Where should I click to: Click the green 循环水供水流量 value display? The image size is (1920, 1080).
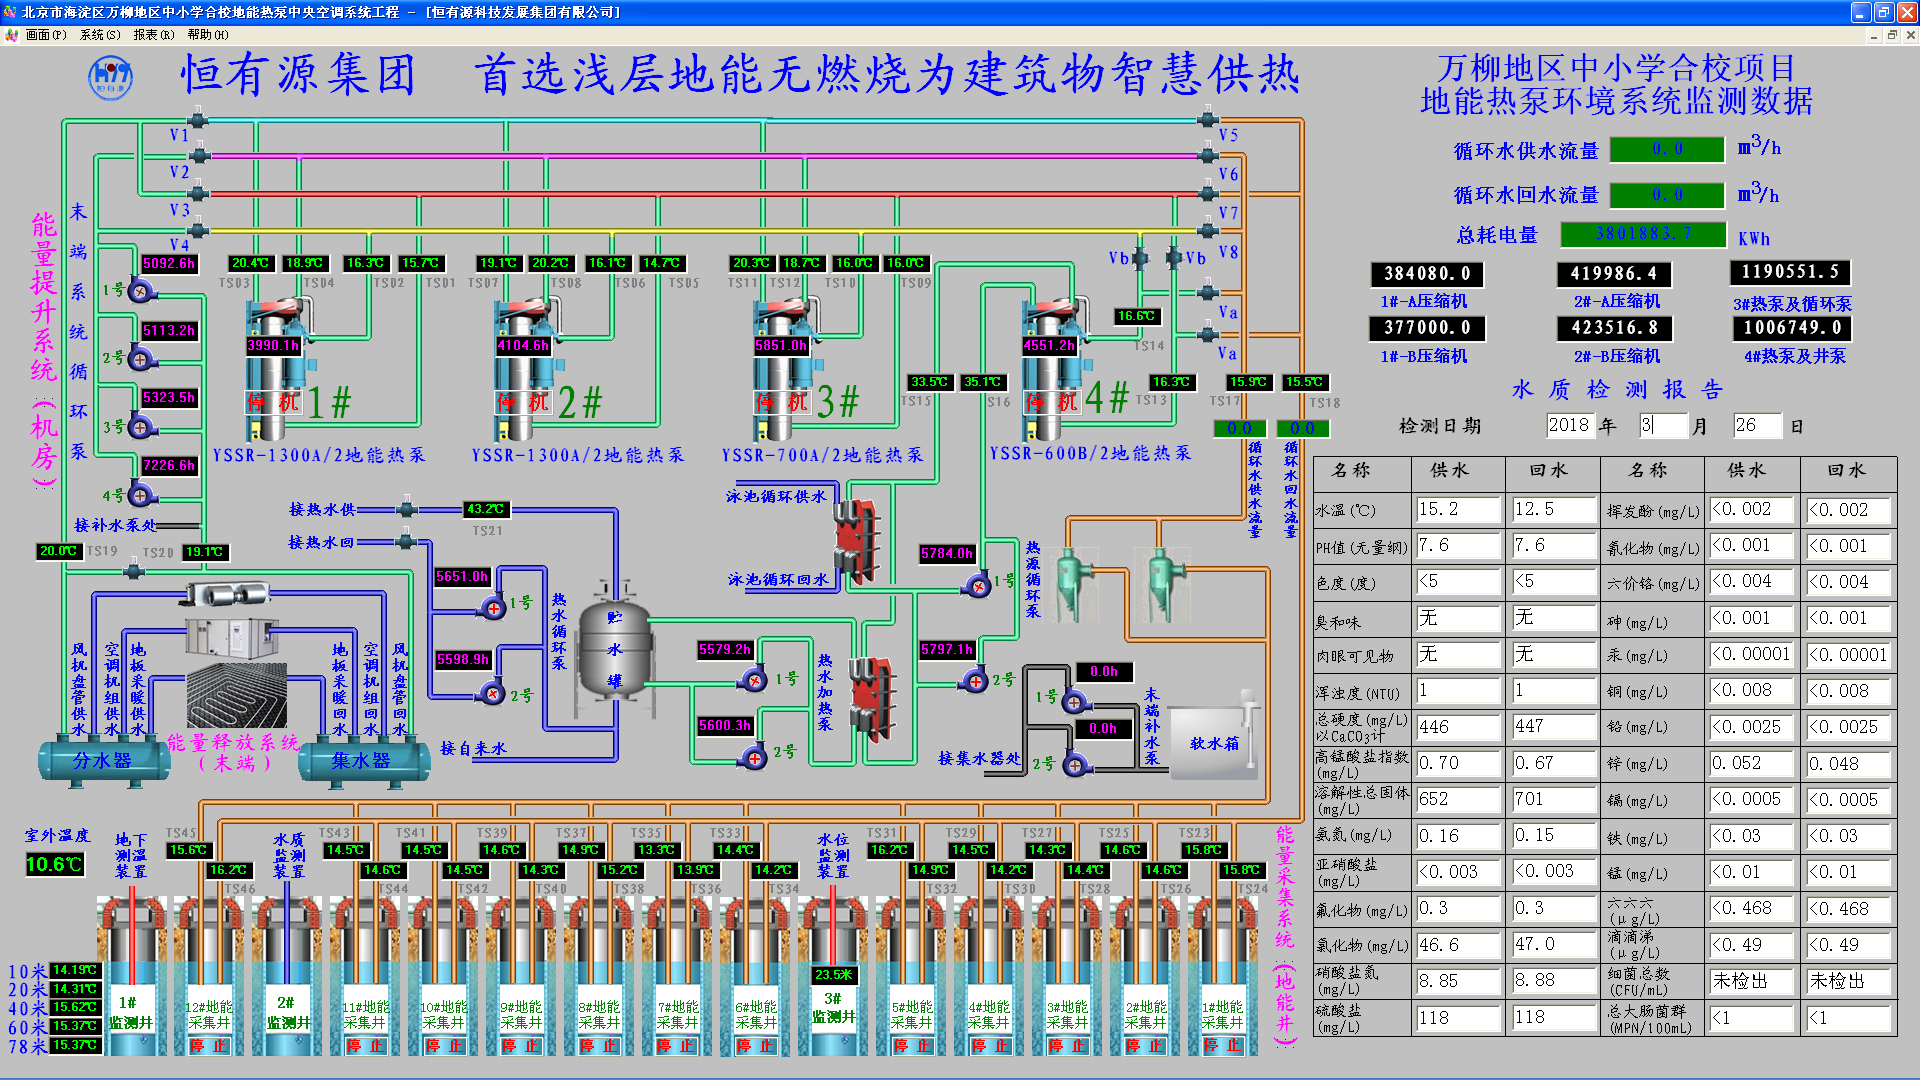(1667, 149)
